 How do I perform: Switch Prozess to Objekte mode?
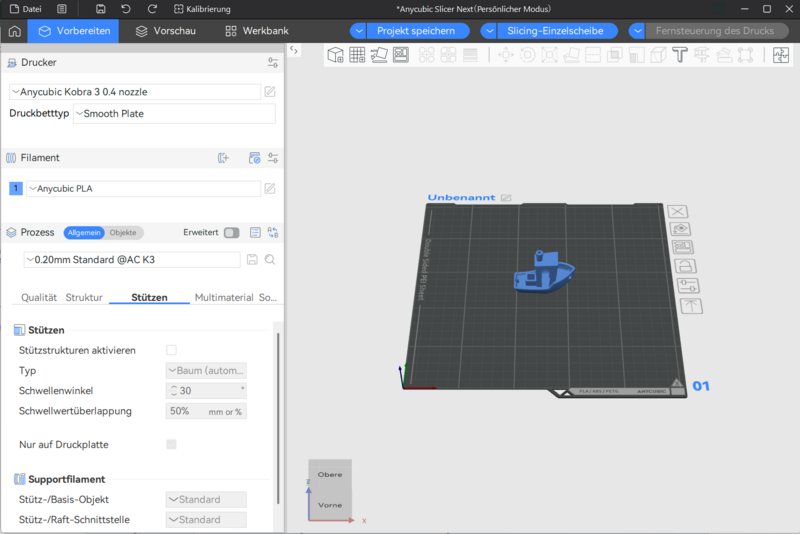[x=123, y=233]
